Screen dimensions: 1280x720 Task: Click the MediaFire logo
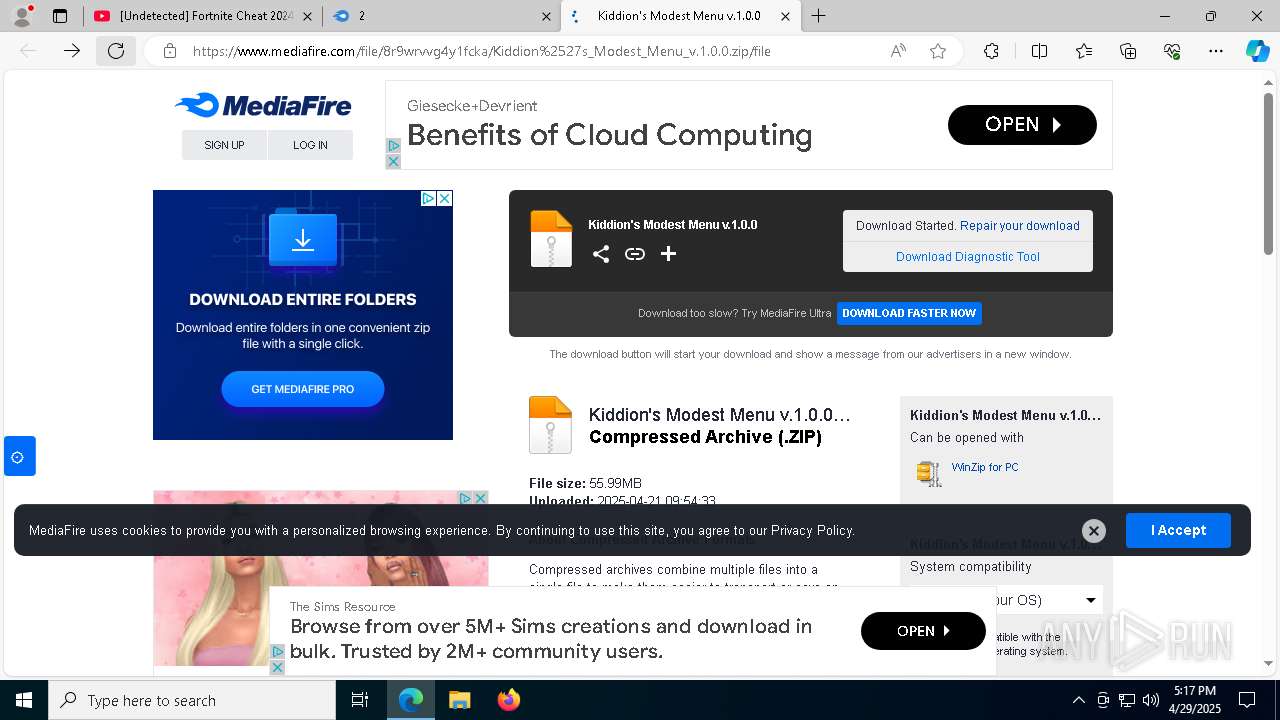click(x=263, y=105)
